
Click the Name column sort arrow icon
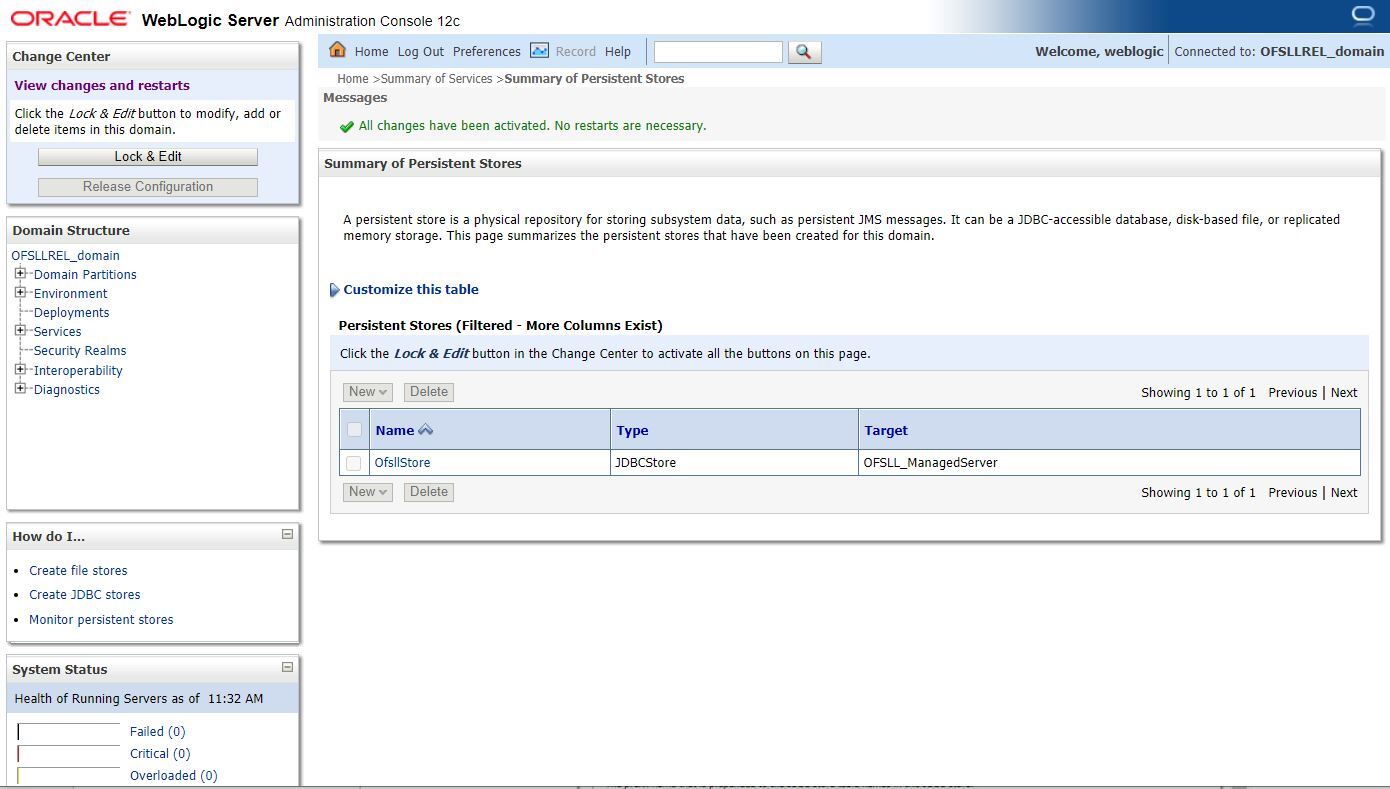[426, 430]
